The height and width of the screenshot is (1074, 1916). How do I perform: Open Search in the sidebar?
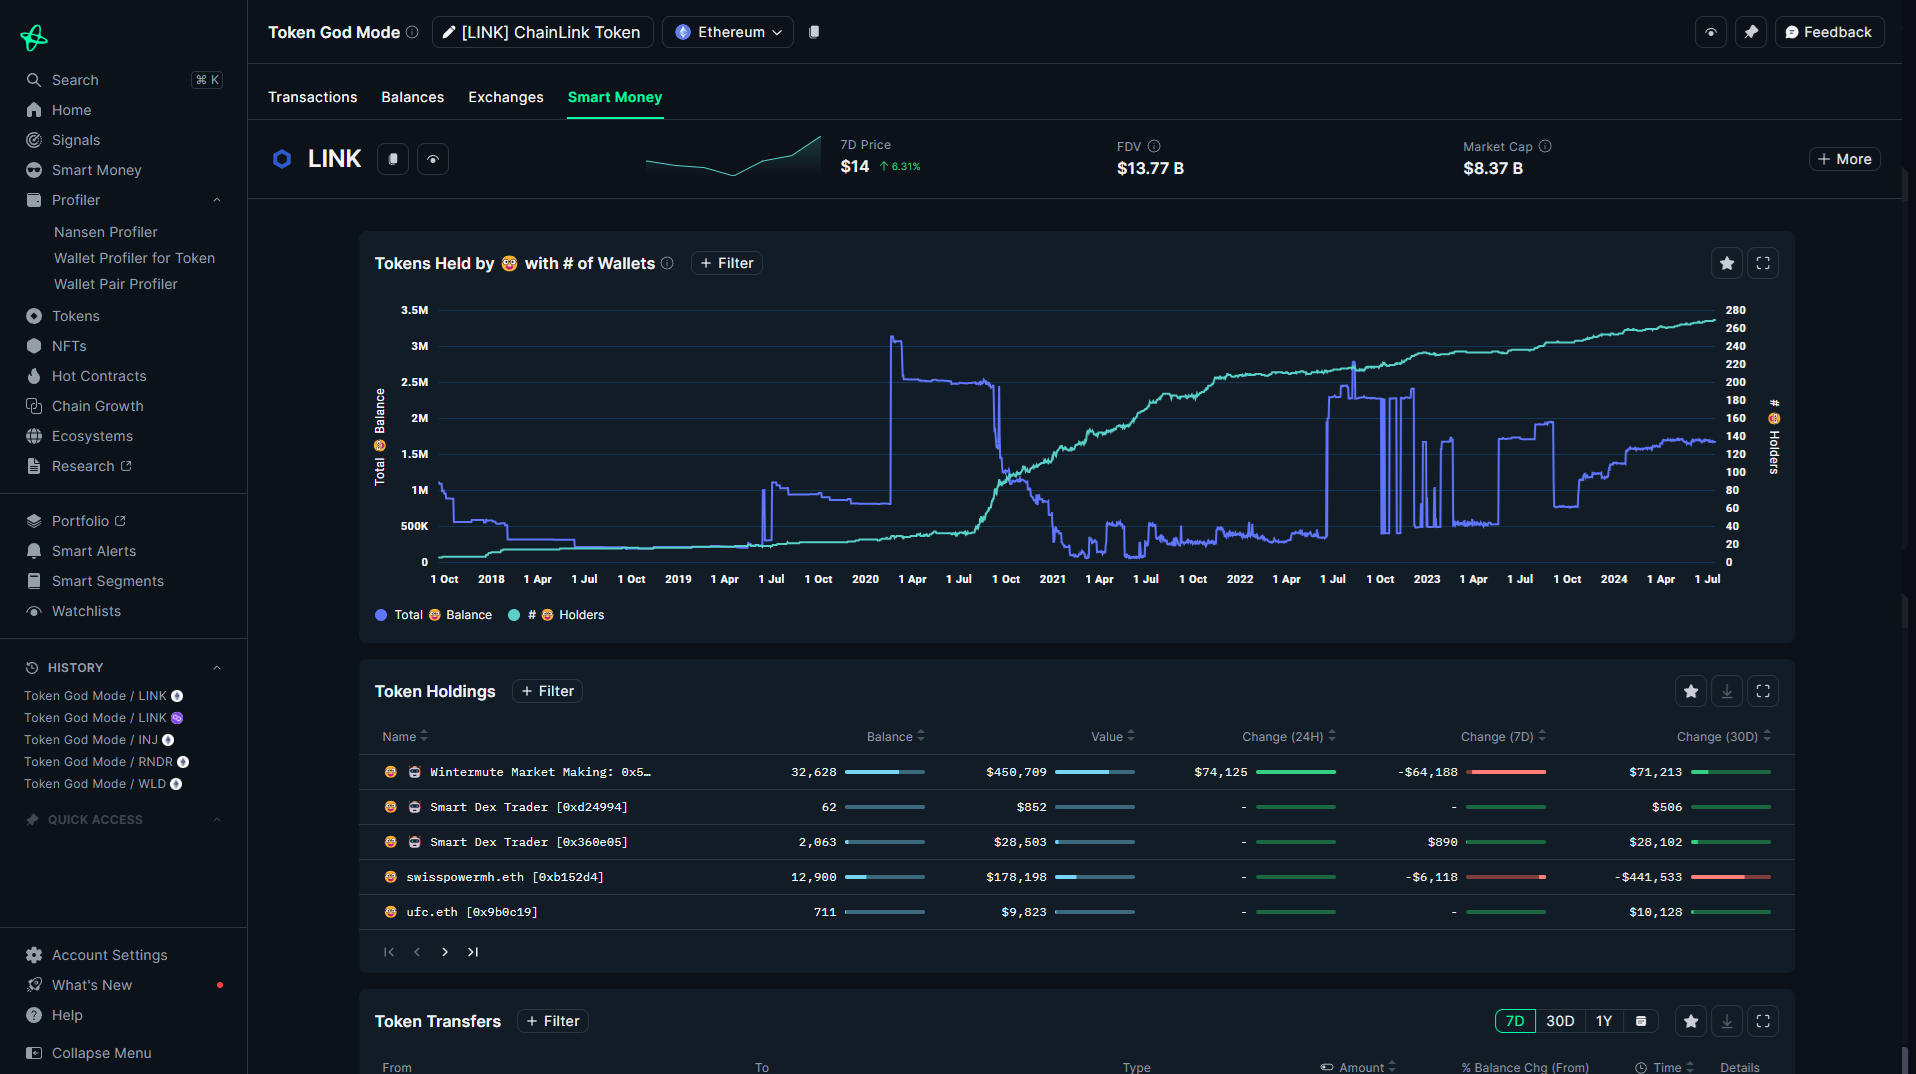(x=123, y=80)
